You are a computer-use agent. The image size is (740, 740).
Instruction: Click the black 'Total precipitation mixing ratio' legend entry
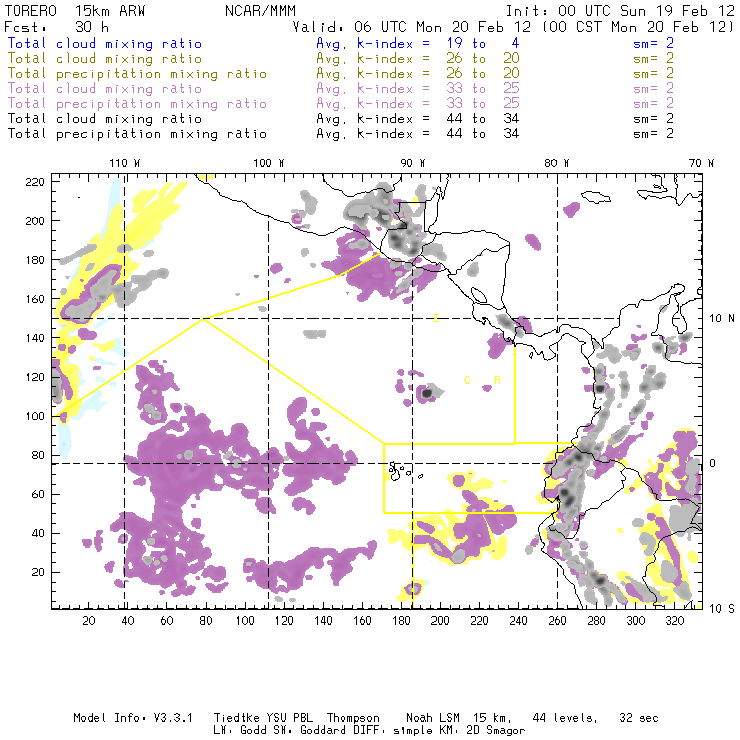137,134
